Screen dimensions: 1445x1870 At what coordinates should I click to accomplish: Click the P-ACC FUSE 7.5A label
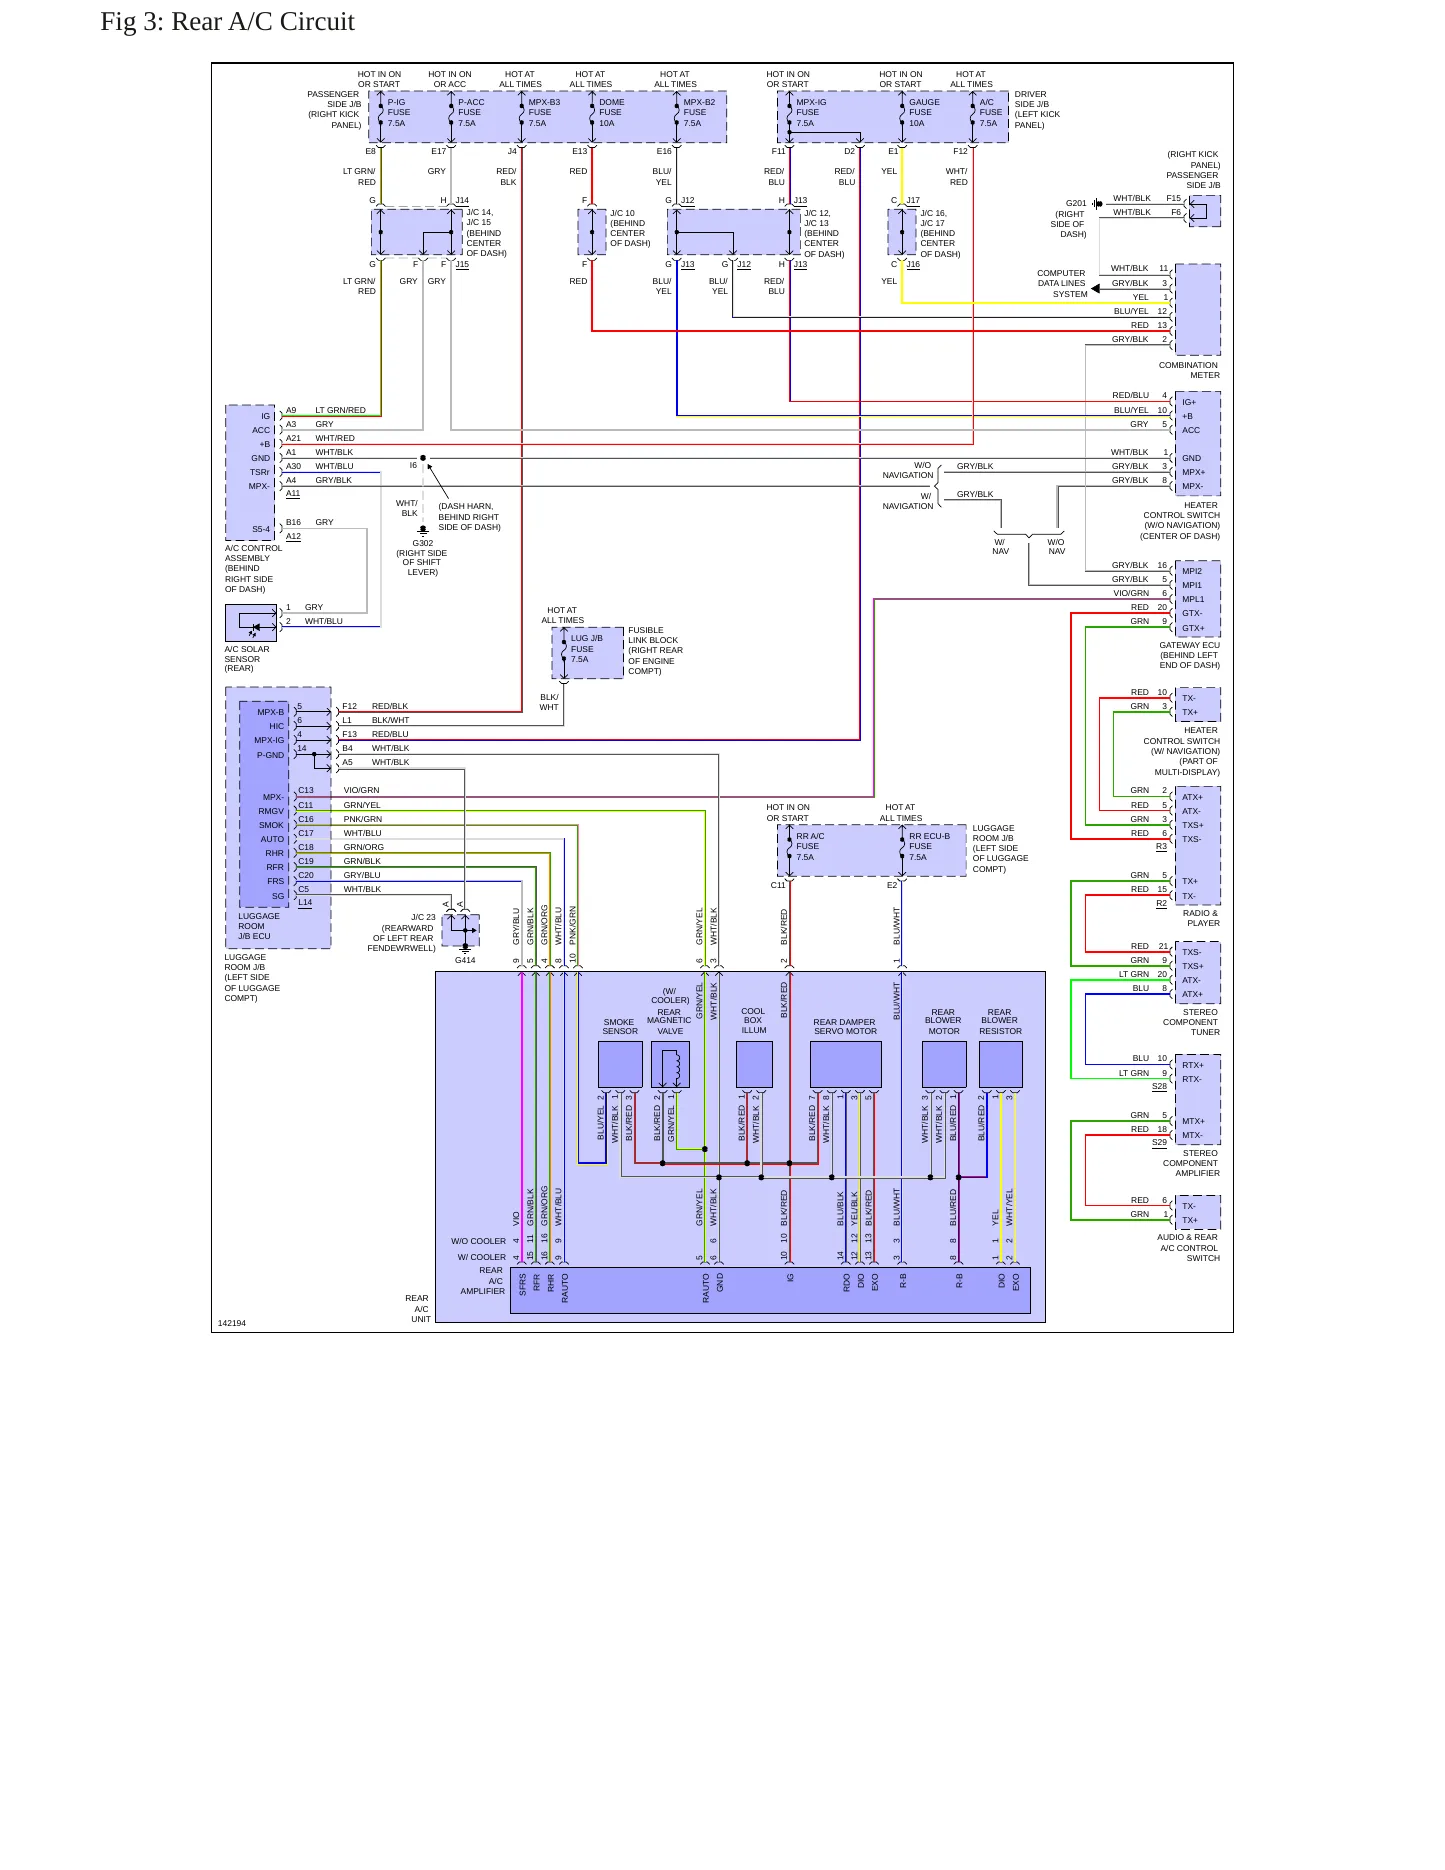471,112
